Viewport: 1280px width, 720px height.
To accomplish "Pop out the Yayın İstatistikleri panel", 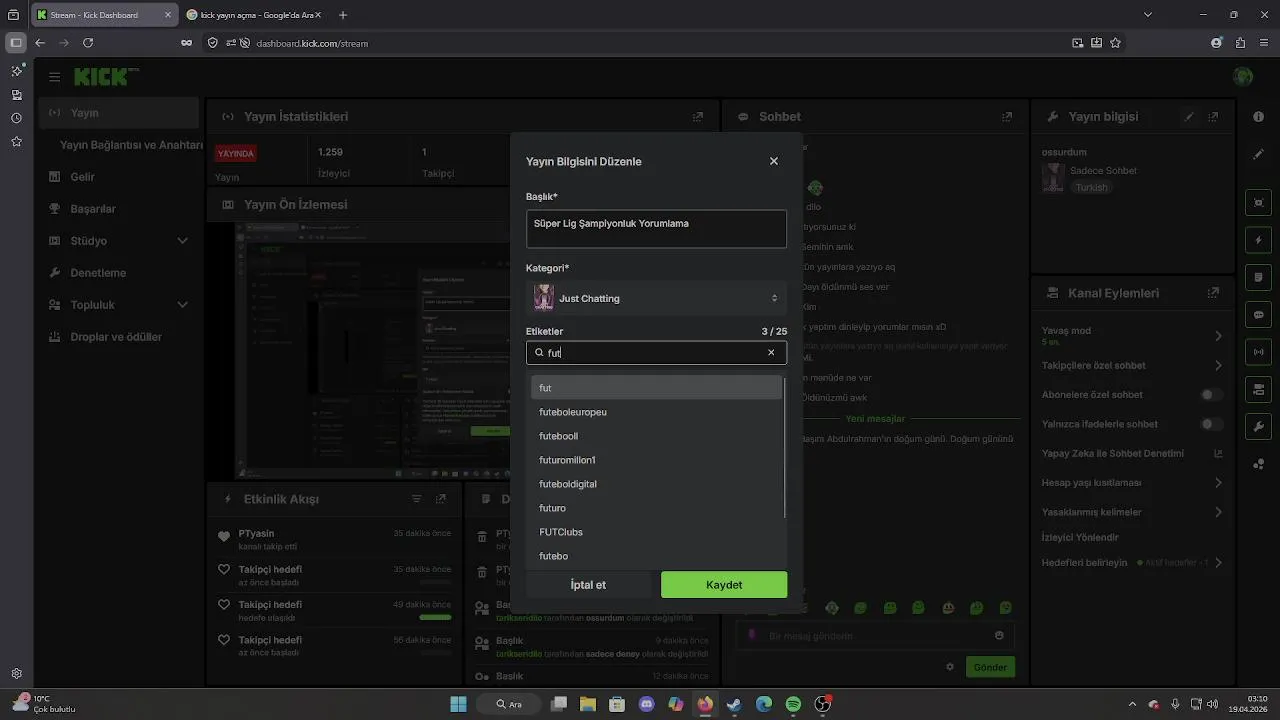I will click(698, 117).
